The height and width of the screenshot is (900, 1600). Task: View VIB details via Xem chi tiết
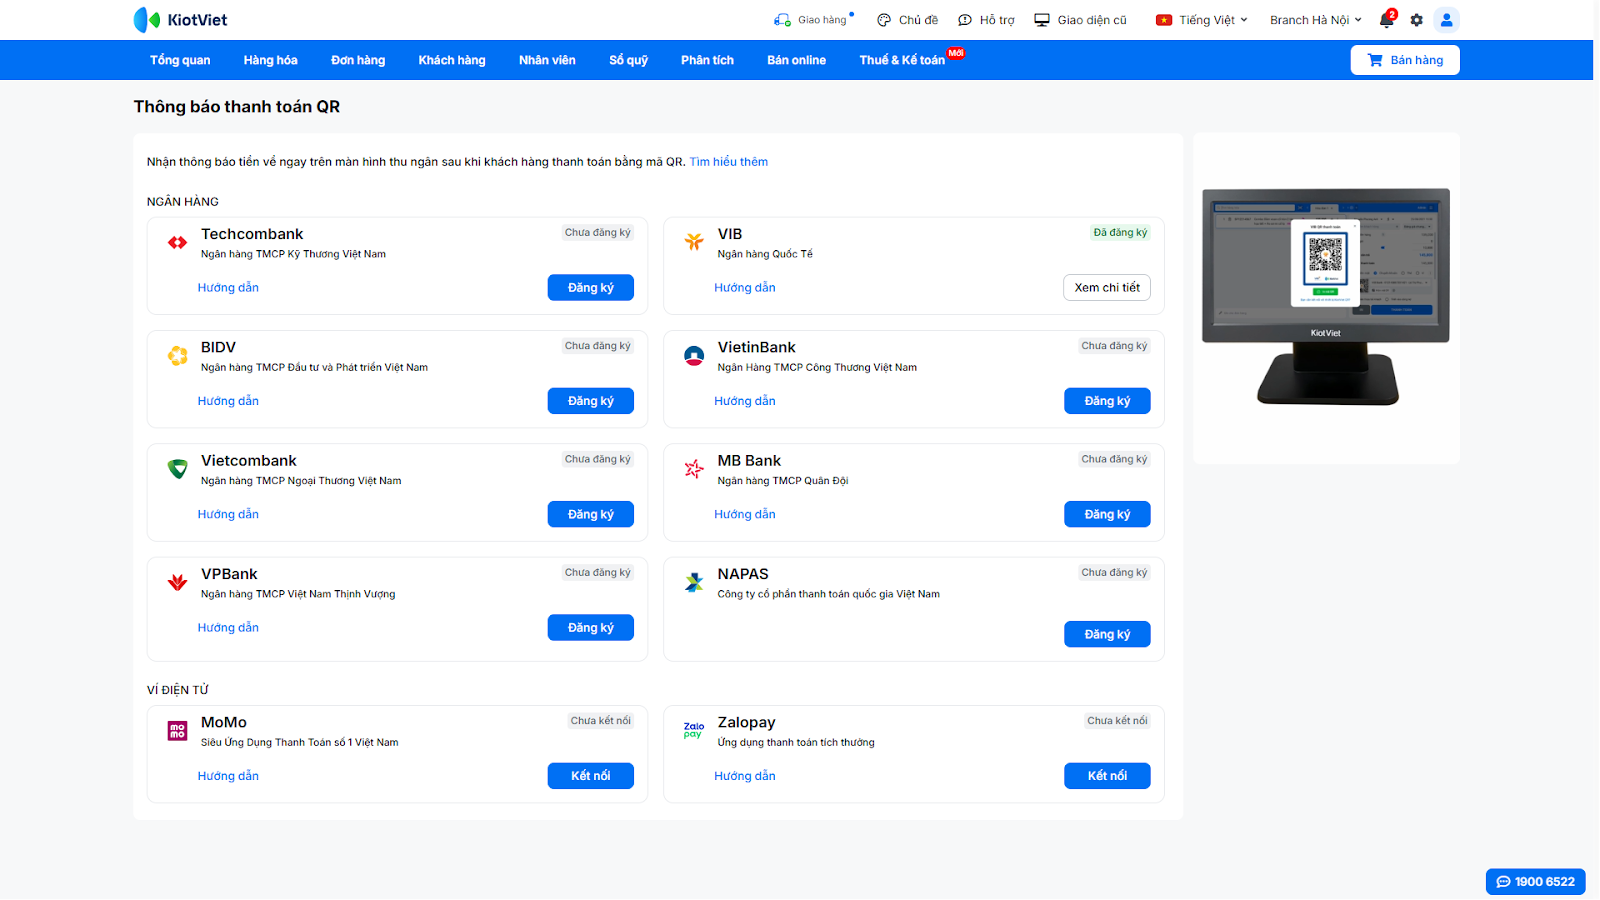[1107, 288]
